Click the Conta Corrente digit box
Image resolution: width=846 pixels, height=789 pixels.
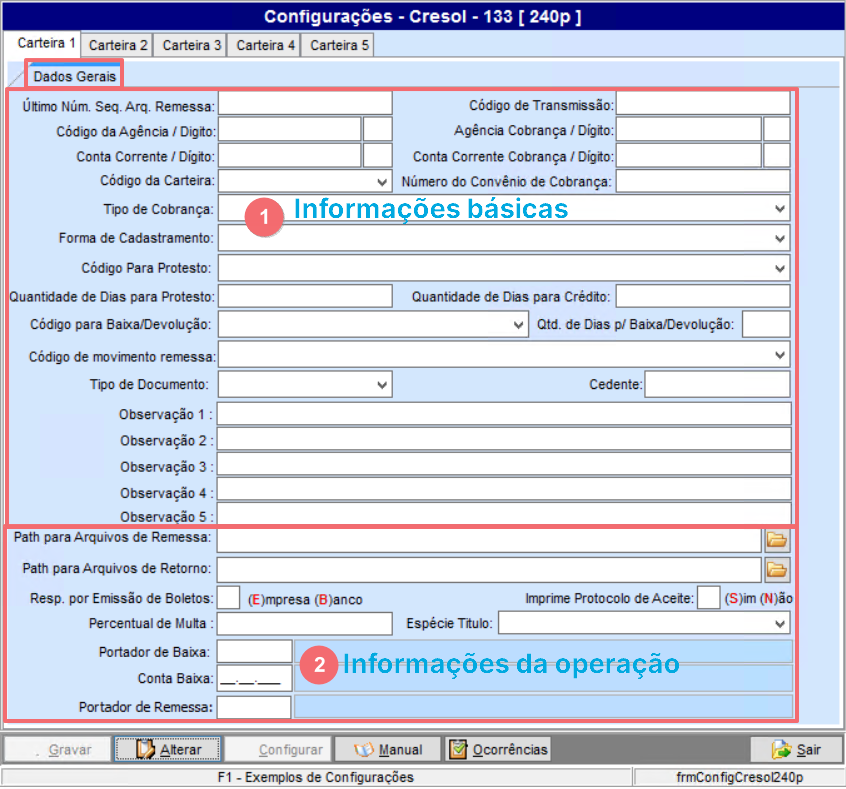pos(377,155)
